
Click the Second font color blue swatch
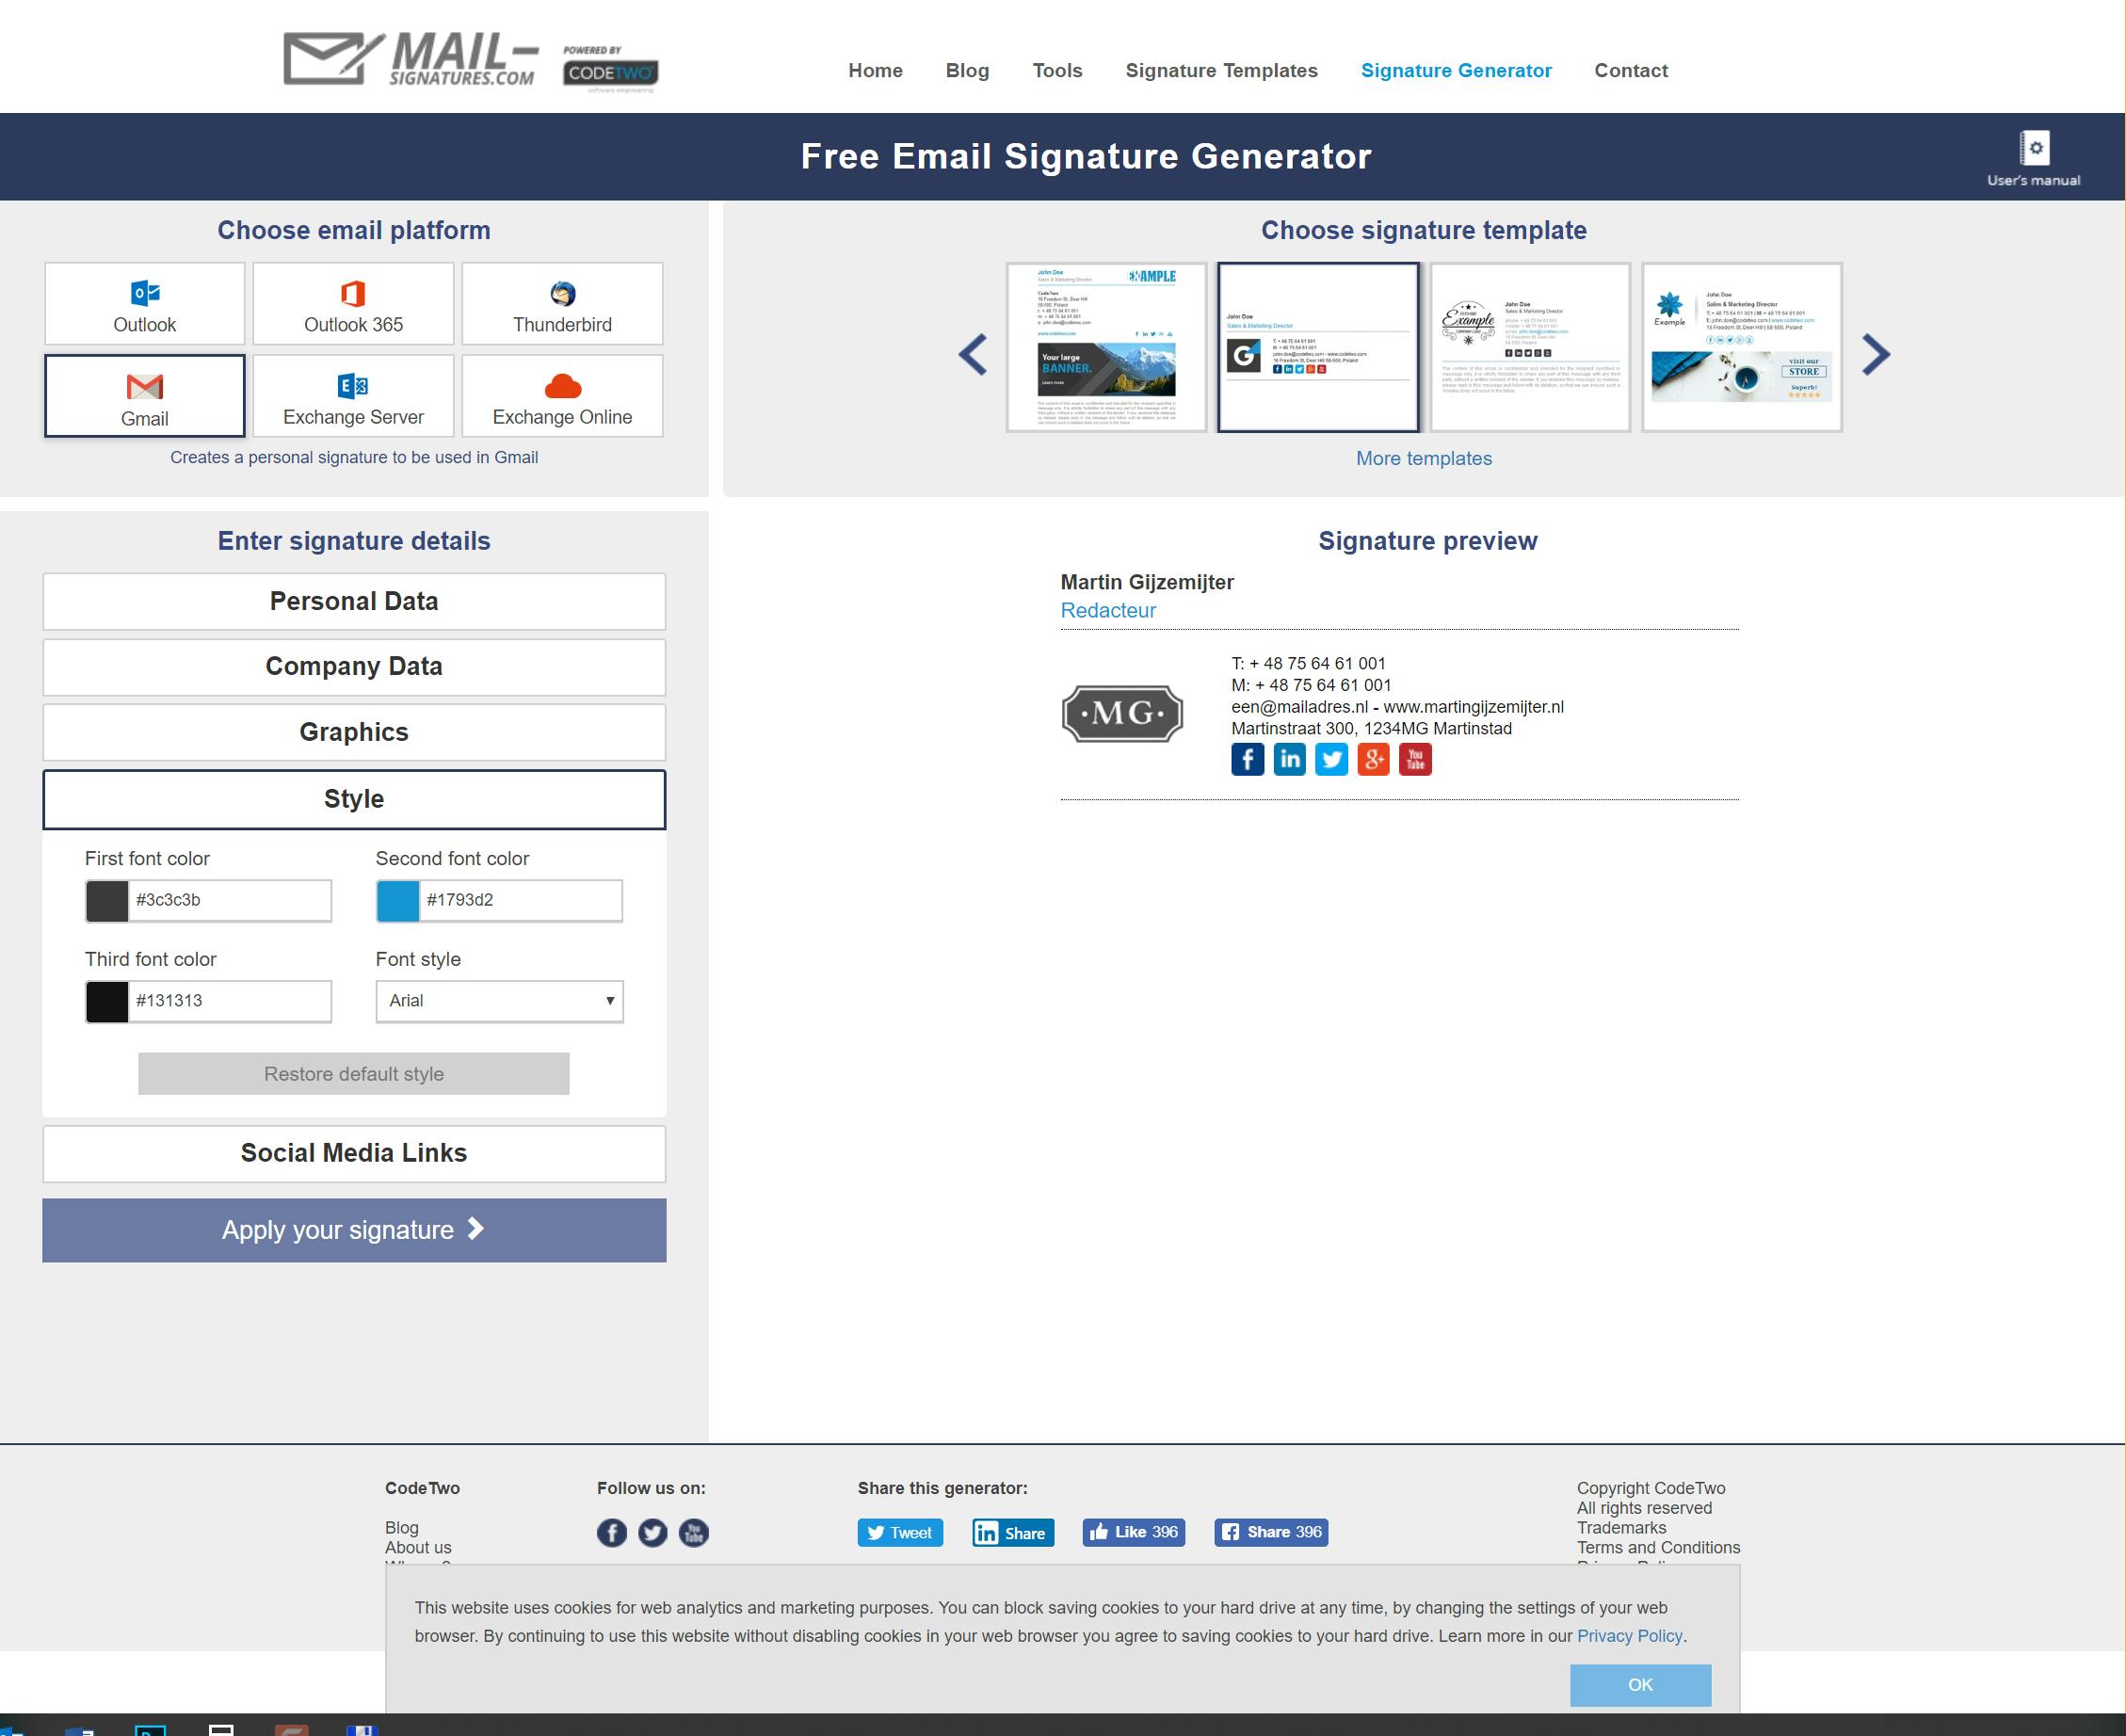point(398,900)
